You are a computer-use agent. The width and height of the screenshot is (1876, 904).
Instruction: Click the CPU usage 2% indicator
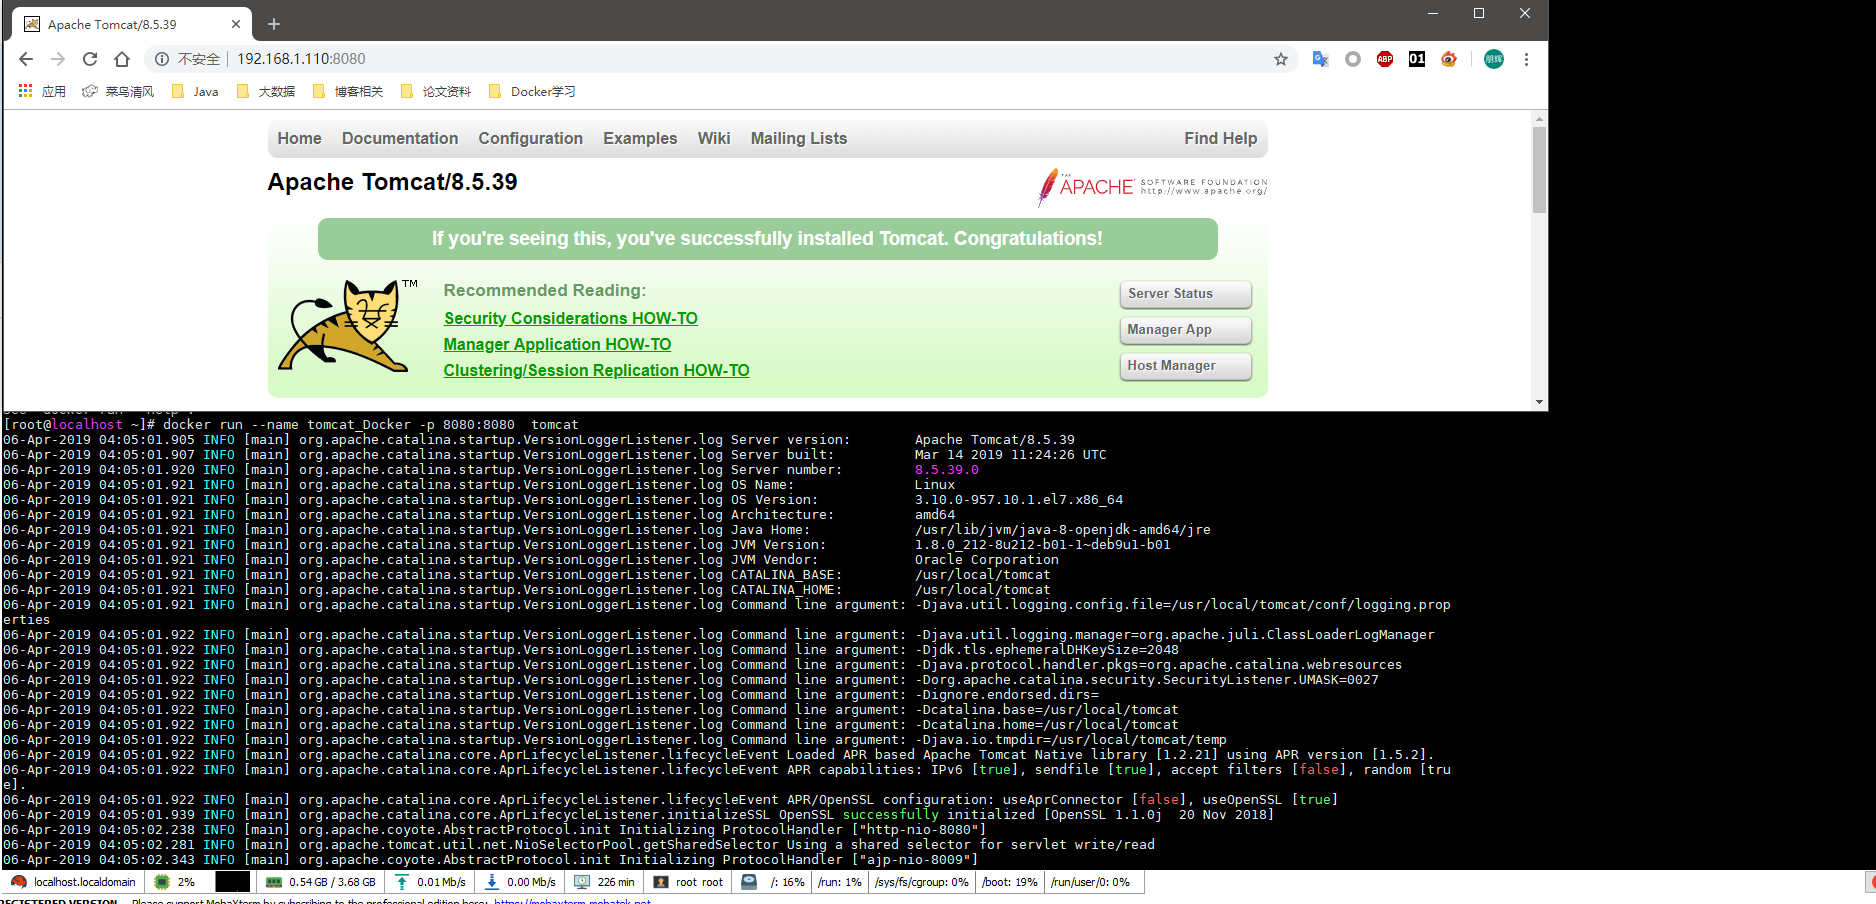click(176, 882)
